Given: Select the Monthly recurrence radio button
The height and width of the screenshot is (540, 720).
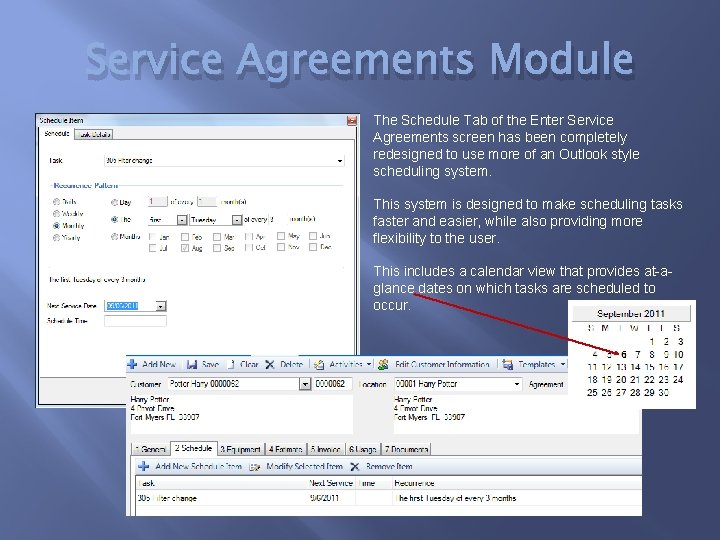Looking at the screenshot, I should [x=56, y=225].
